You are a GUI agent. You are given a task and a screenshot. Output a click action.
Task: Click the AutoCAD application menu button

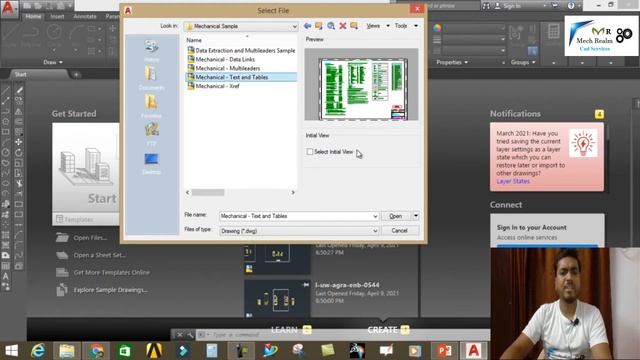coord(8,8)
